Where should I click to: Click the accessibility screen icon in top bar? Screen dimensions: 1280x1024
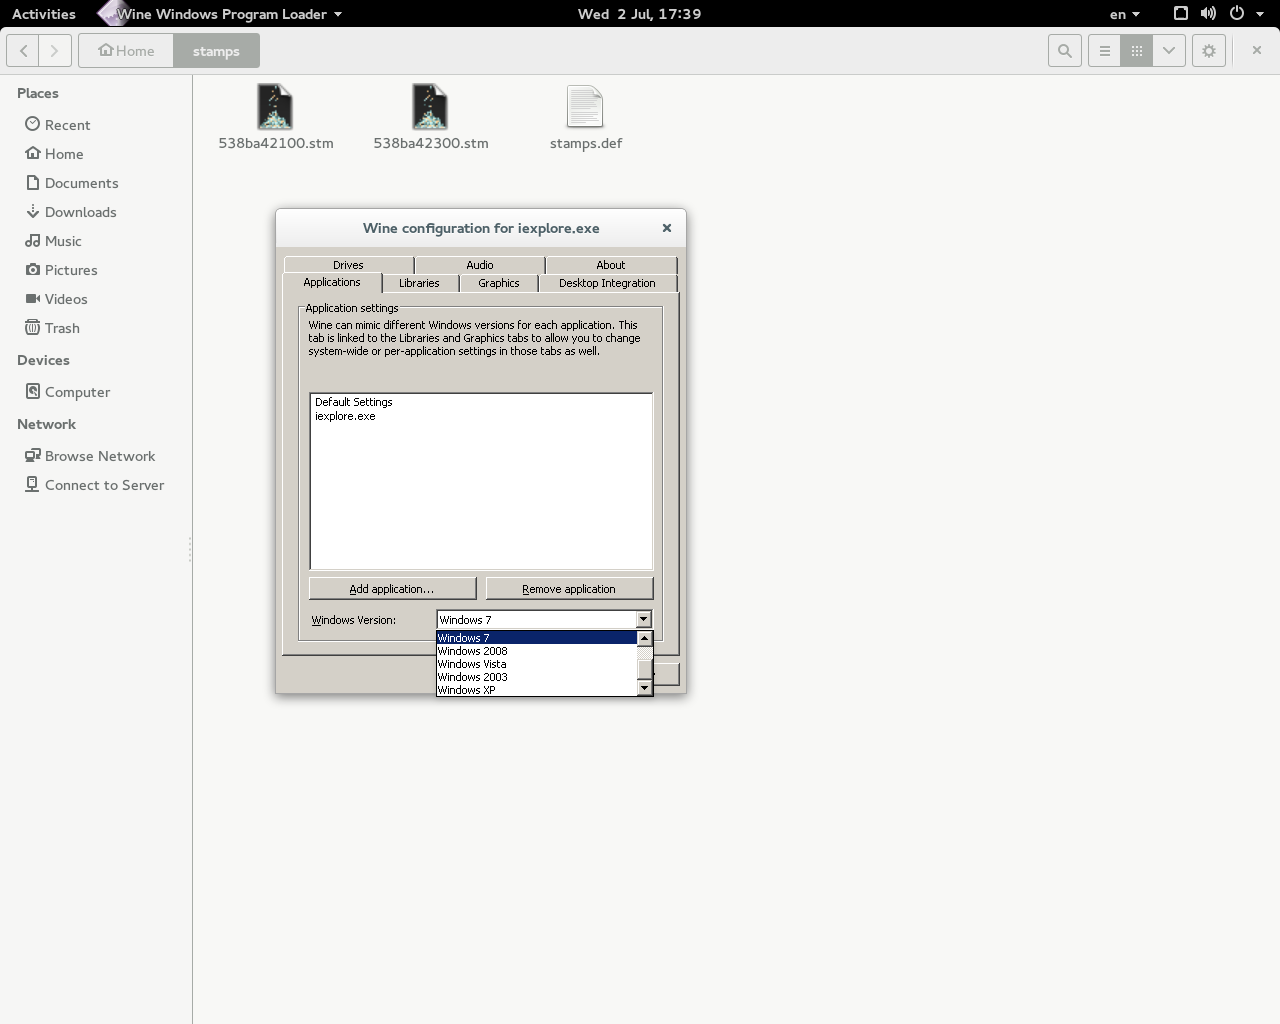(1181, 14)
